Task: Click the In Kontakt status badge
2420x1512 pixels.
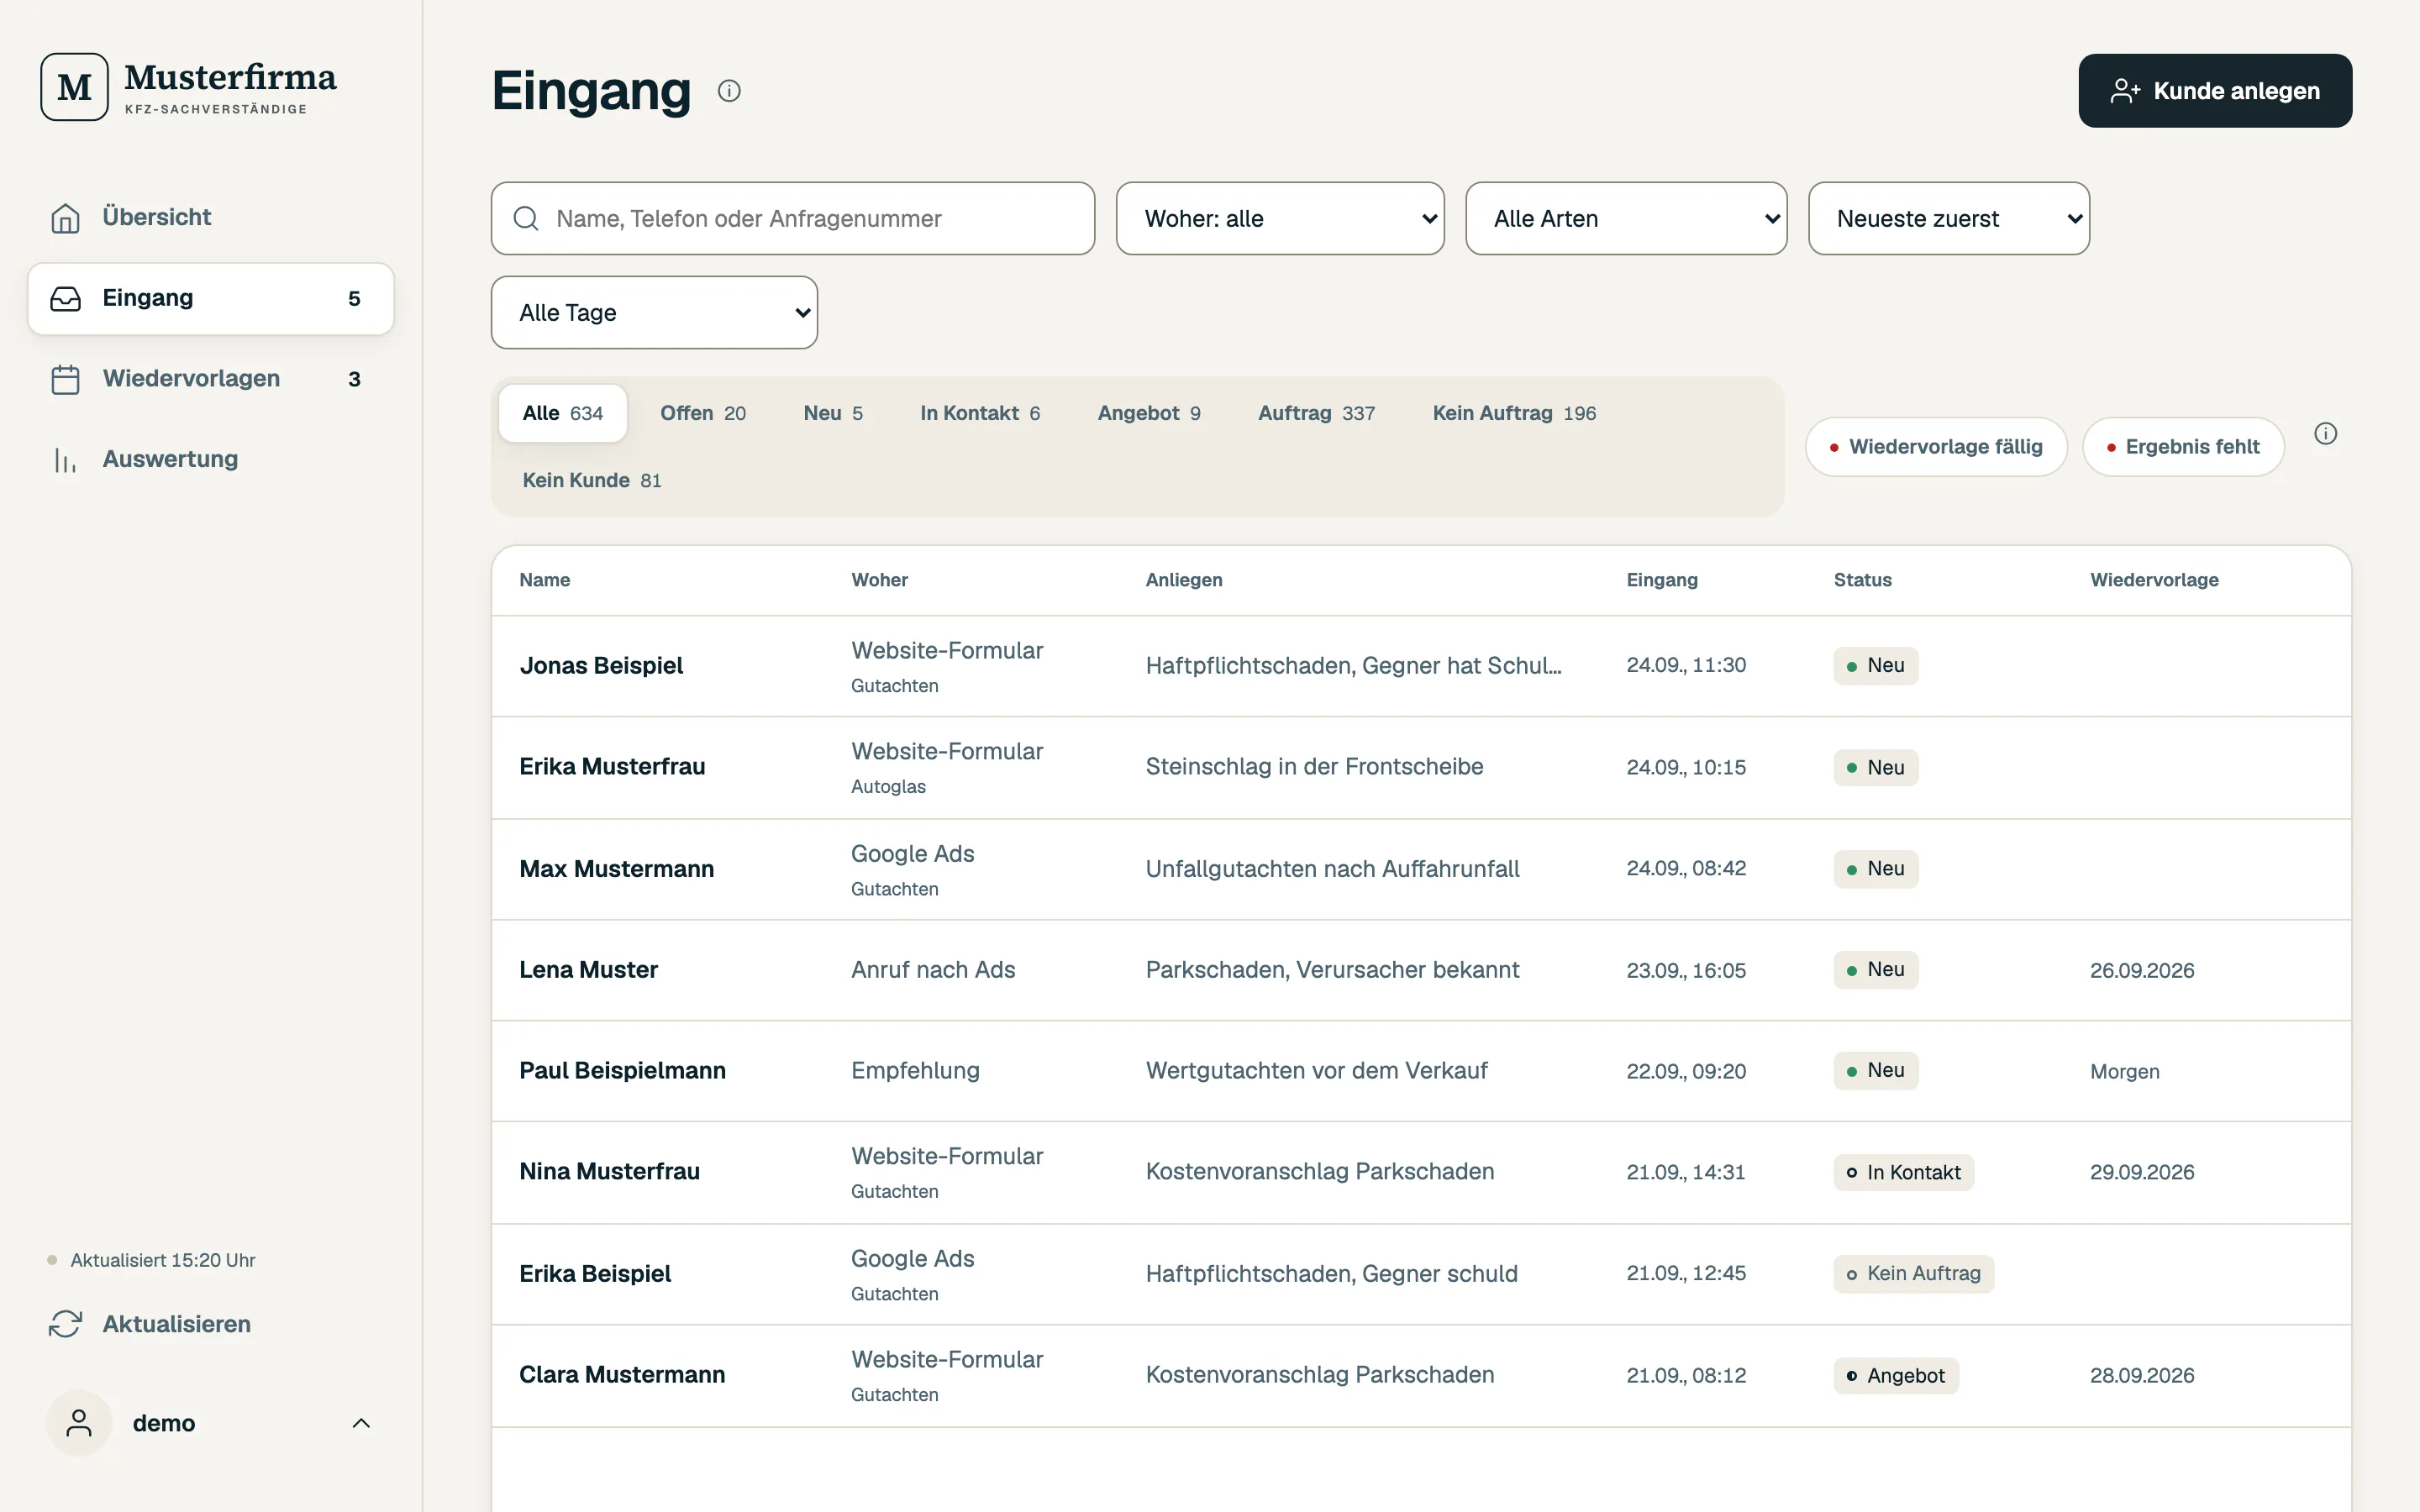Action: 1903,1172
